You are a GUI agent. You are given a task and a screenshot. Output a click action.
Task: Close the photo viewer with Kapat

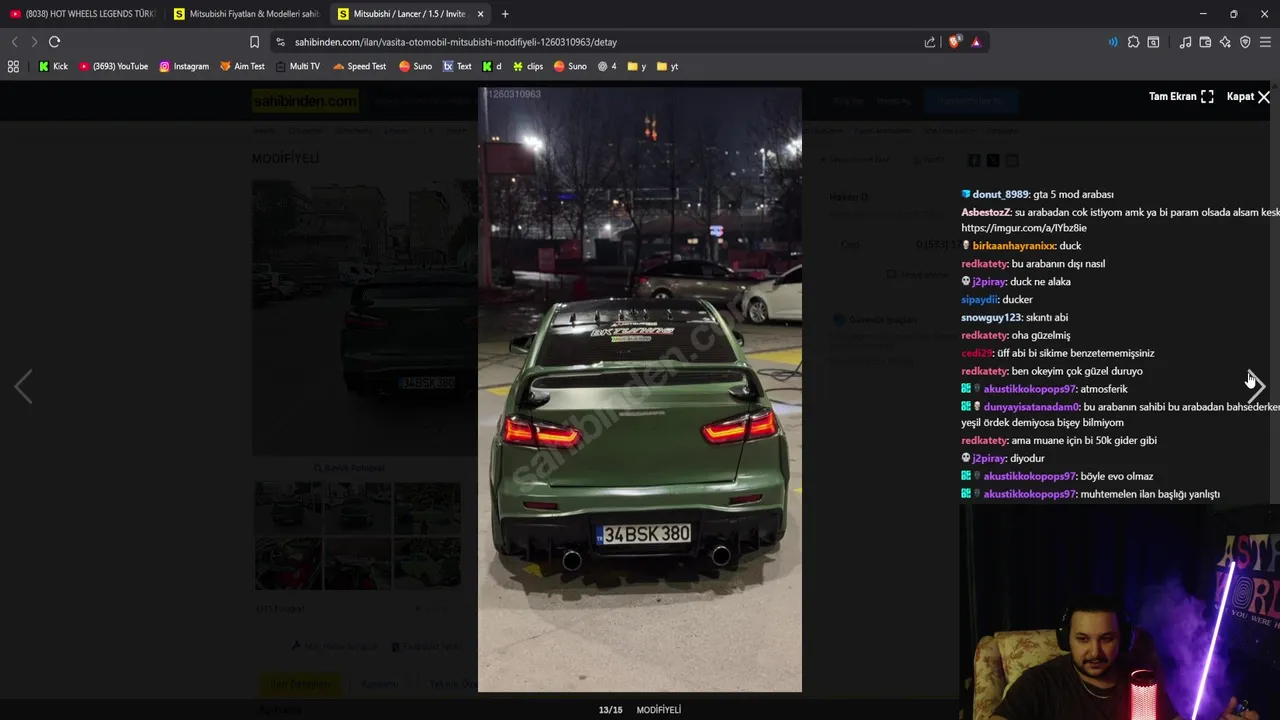pos(1248,96)
